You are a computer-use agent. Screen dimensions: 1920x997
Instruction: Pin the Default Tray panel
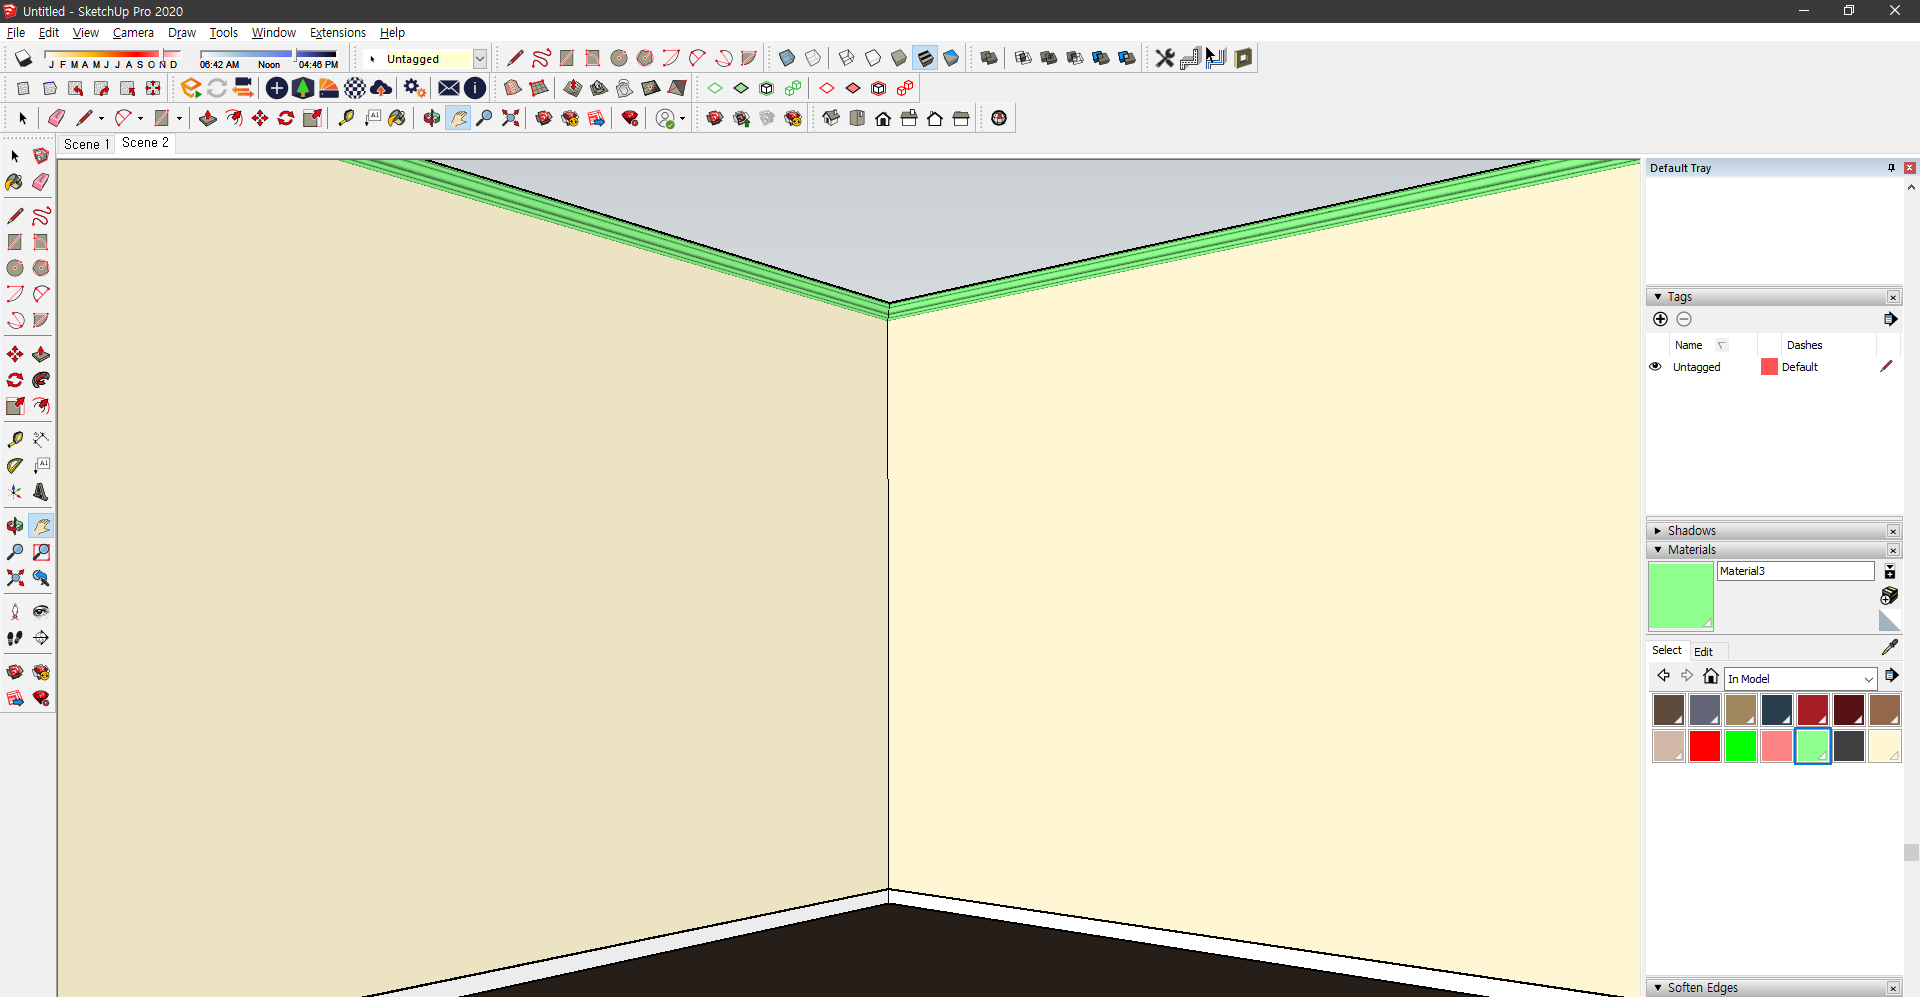[1891, 168]
